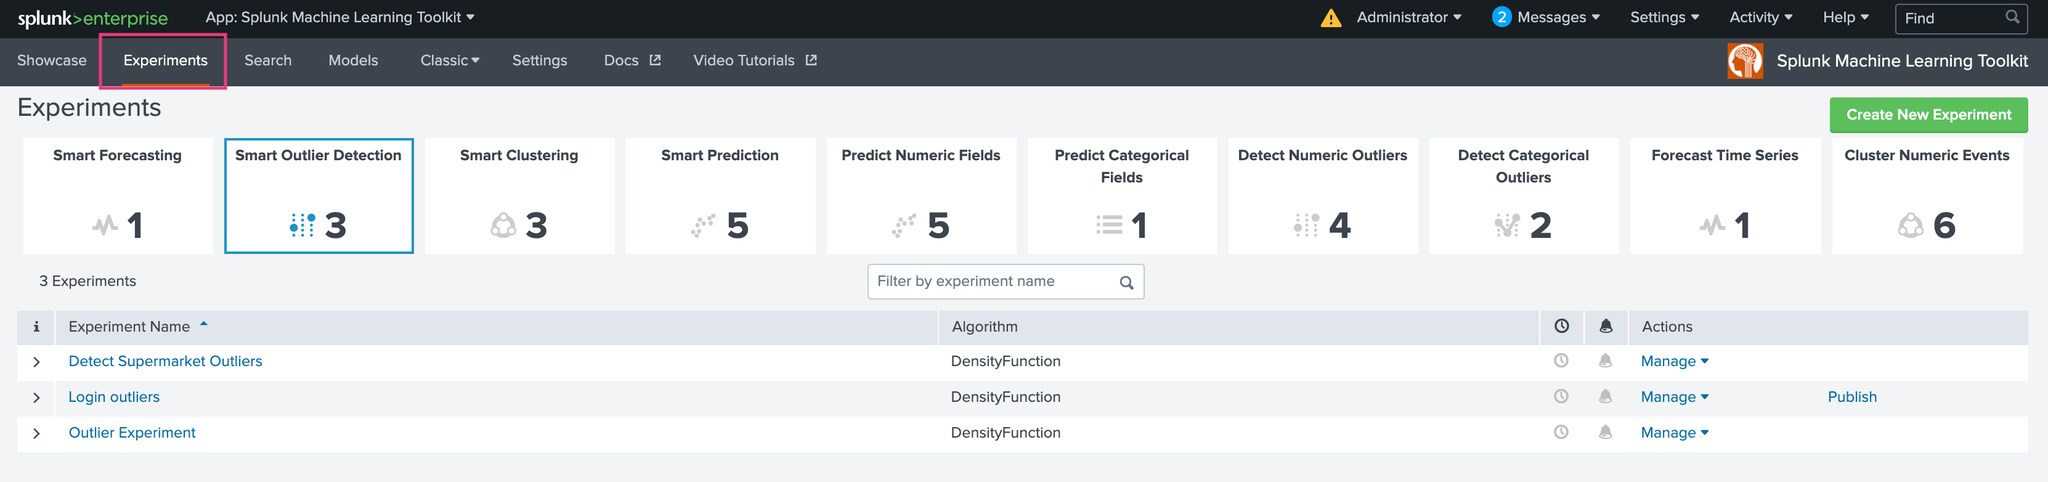The image size is (2048, 482).
Task: Click the Splunk Machine Learning Toolkit title
Action: 1902,61
